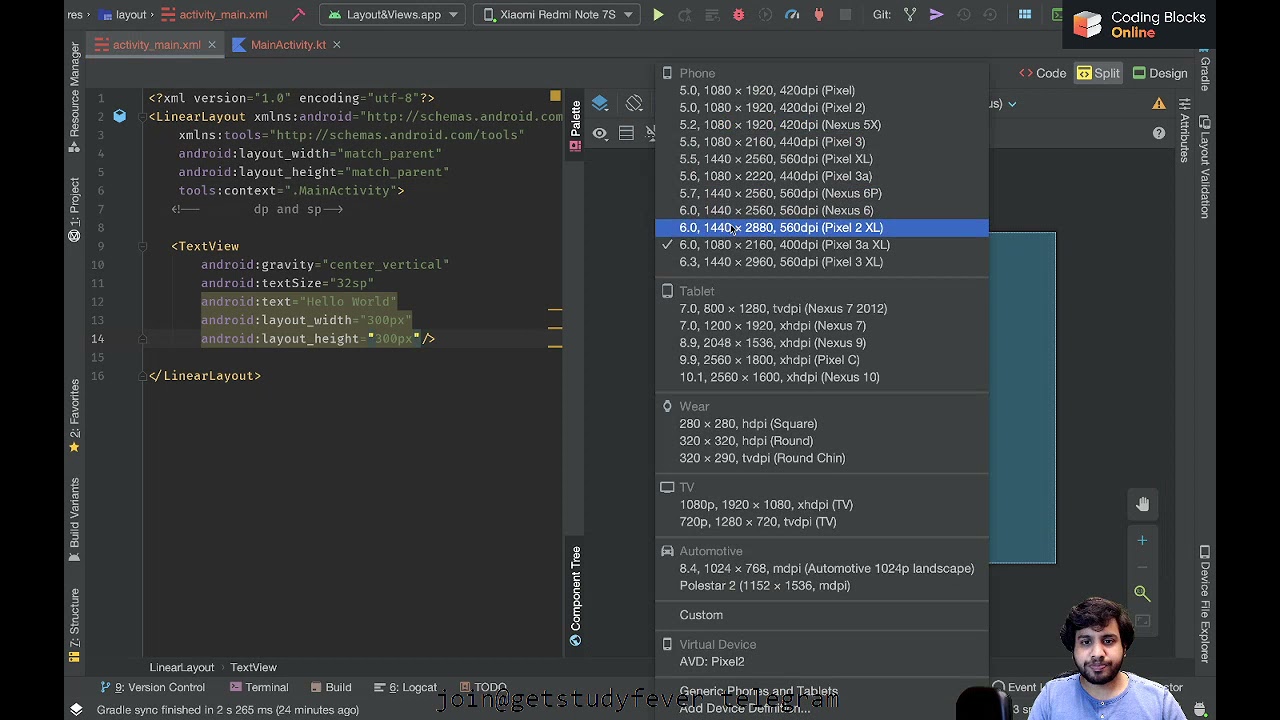Screen dimensions: 1280x720
Task: Collapse the LinearLayout tag fold marker
Action: [x=143, y=117]
